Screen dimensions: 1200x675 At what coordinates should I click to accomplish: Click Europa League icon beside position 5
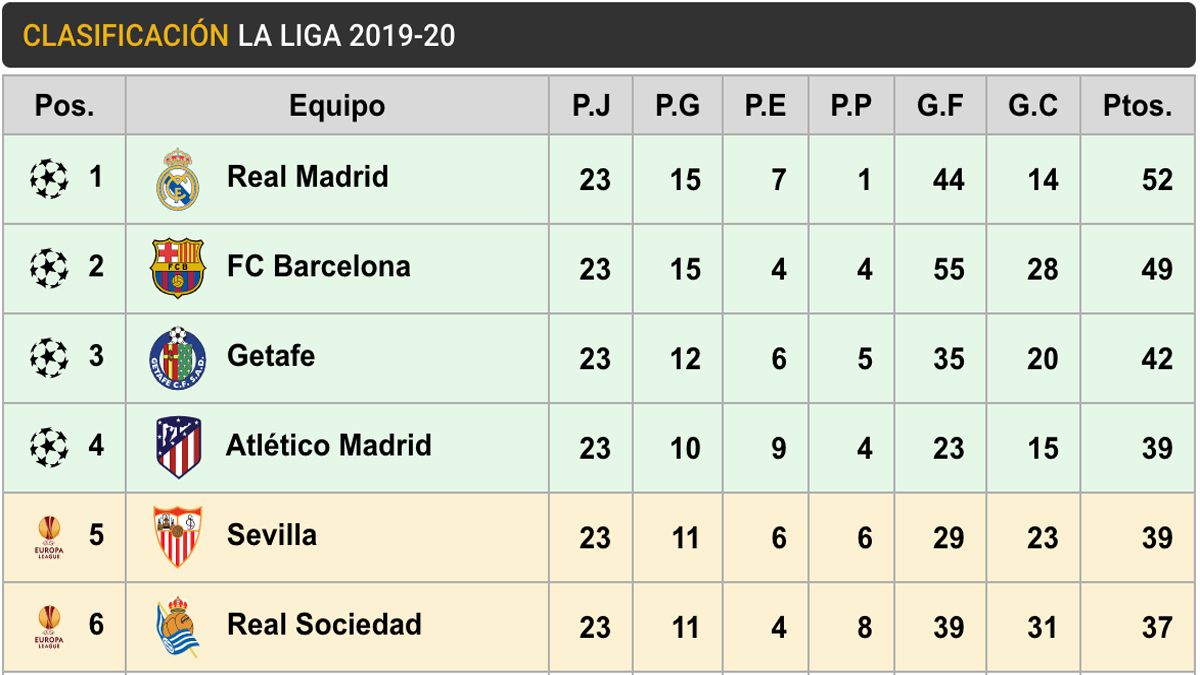[x=48, y=537]
